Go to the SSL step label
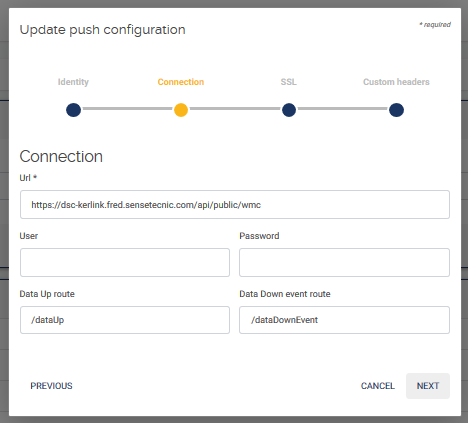468x423 pixels. [x=289, y=82]
